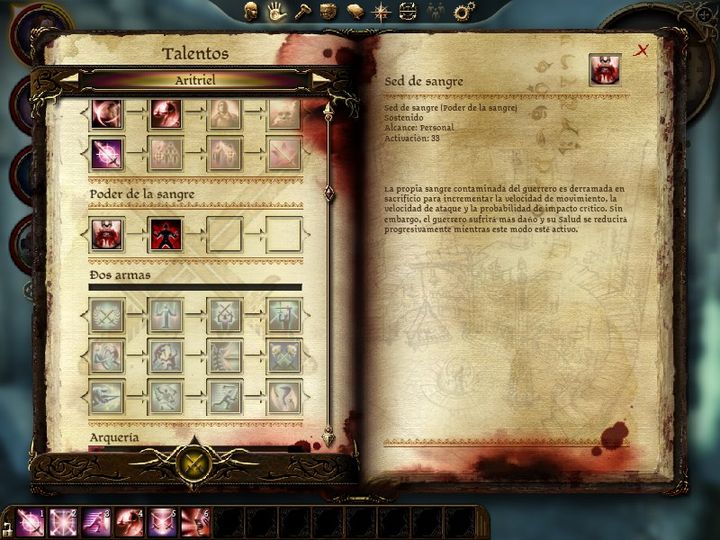Click the 'Alcance: Personal' text

coord(419,128)
